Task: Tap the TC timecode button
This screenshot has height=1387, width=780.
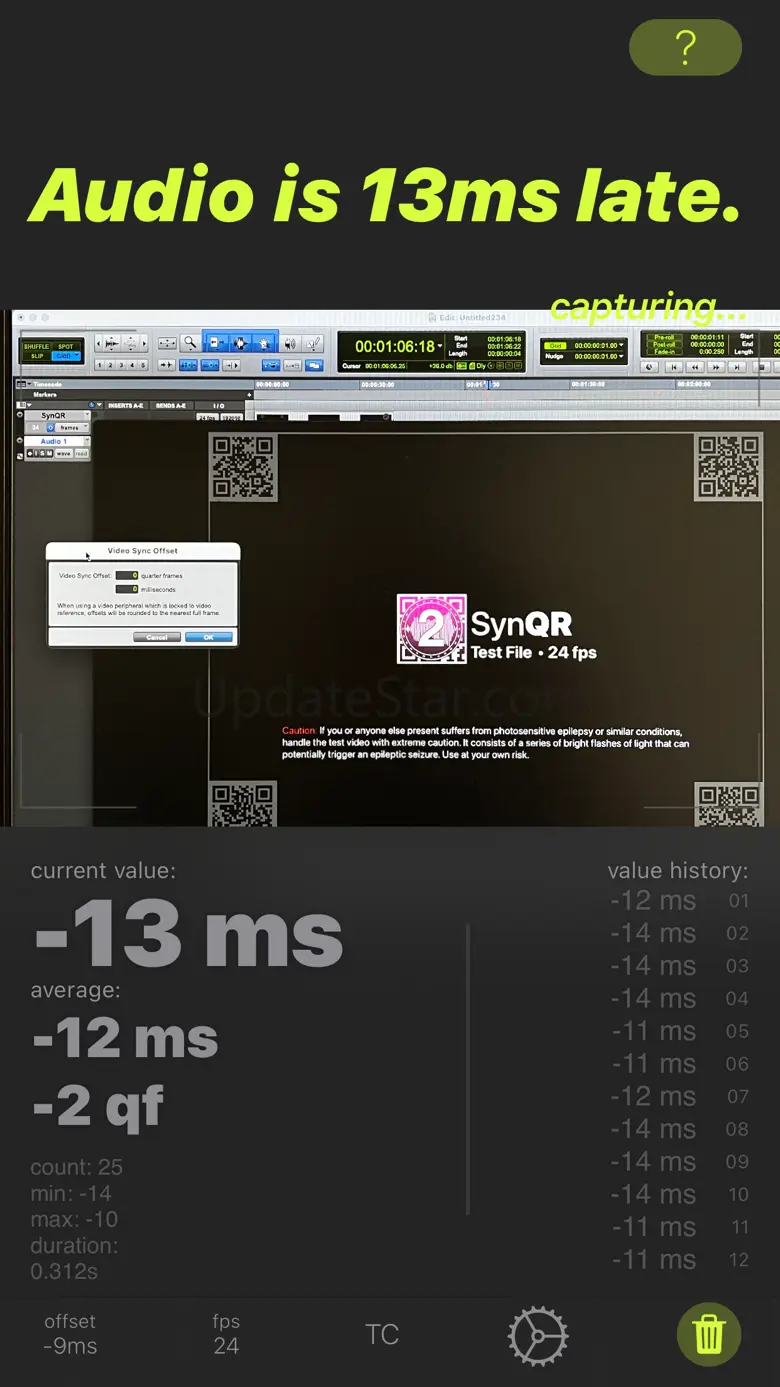Action: [382, 1334]
